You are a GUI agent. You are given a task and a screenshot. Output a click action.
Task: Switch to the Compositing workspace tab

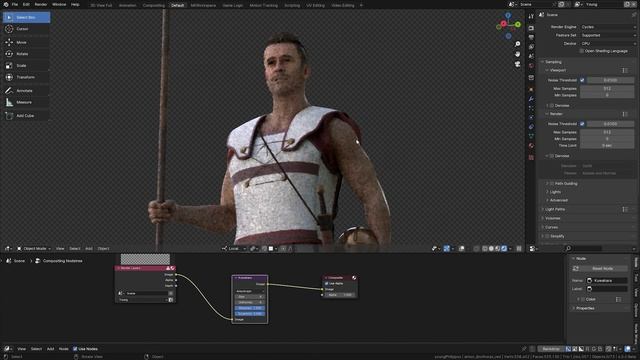(154, 5)
